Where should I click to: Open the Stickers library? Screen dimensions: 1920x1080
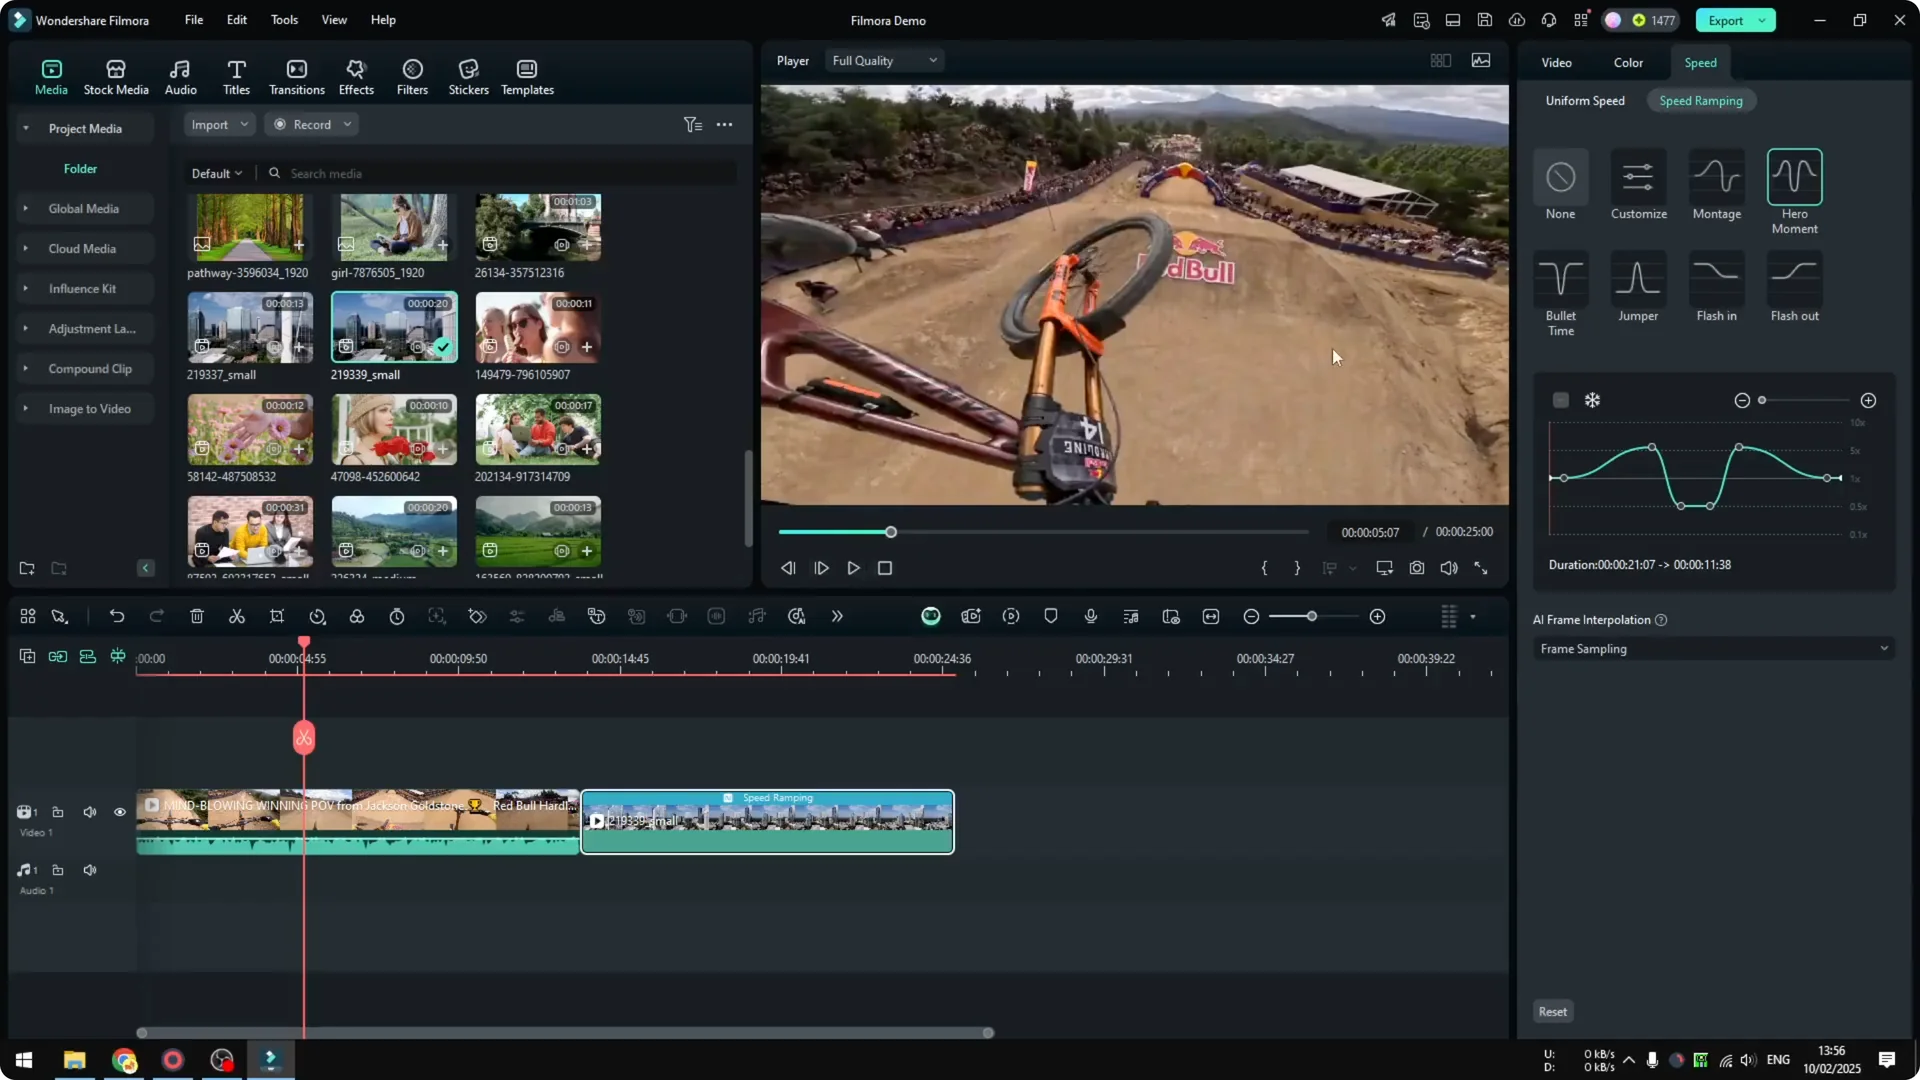pyautogui.click(x=467, y=75)
